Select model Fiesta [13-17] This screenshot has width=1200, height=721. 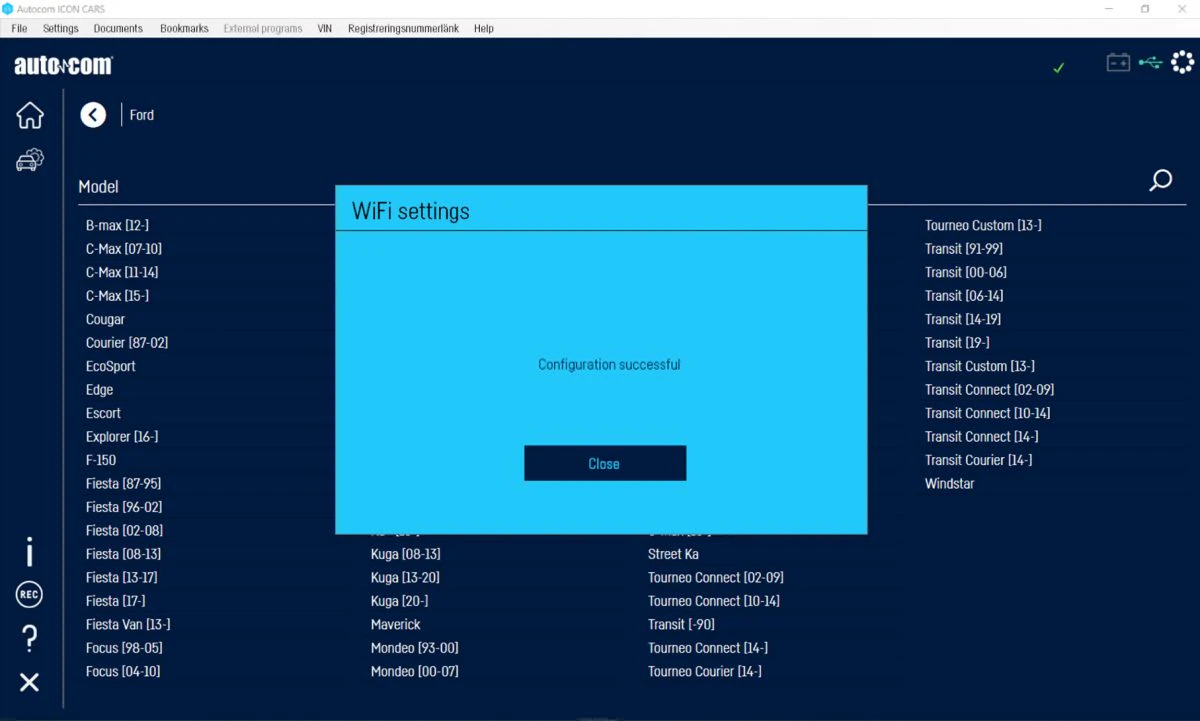tap(121, 578)
